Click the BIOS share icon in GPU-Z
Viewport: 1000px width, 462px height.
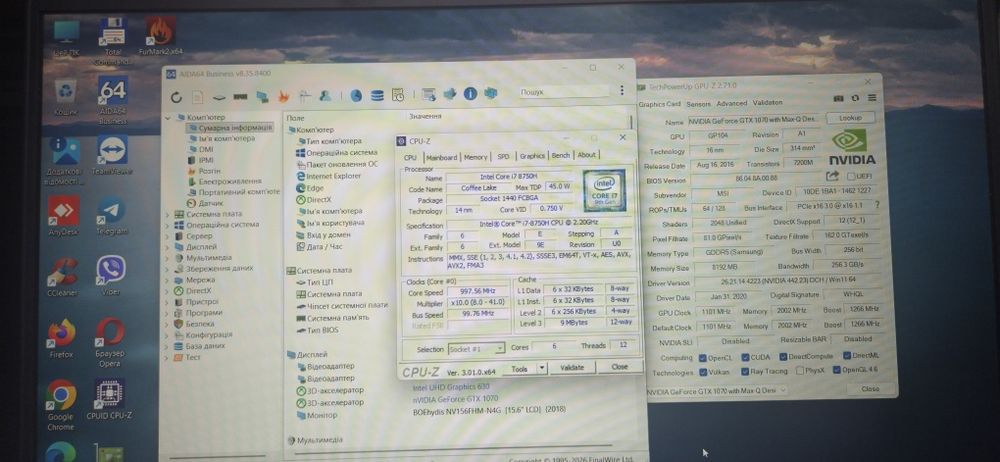point(832,175)
